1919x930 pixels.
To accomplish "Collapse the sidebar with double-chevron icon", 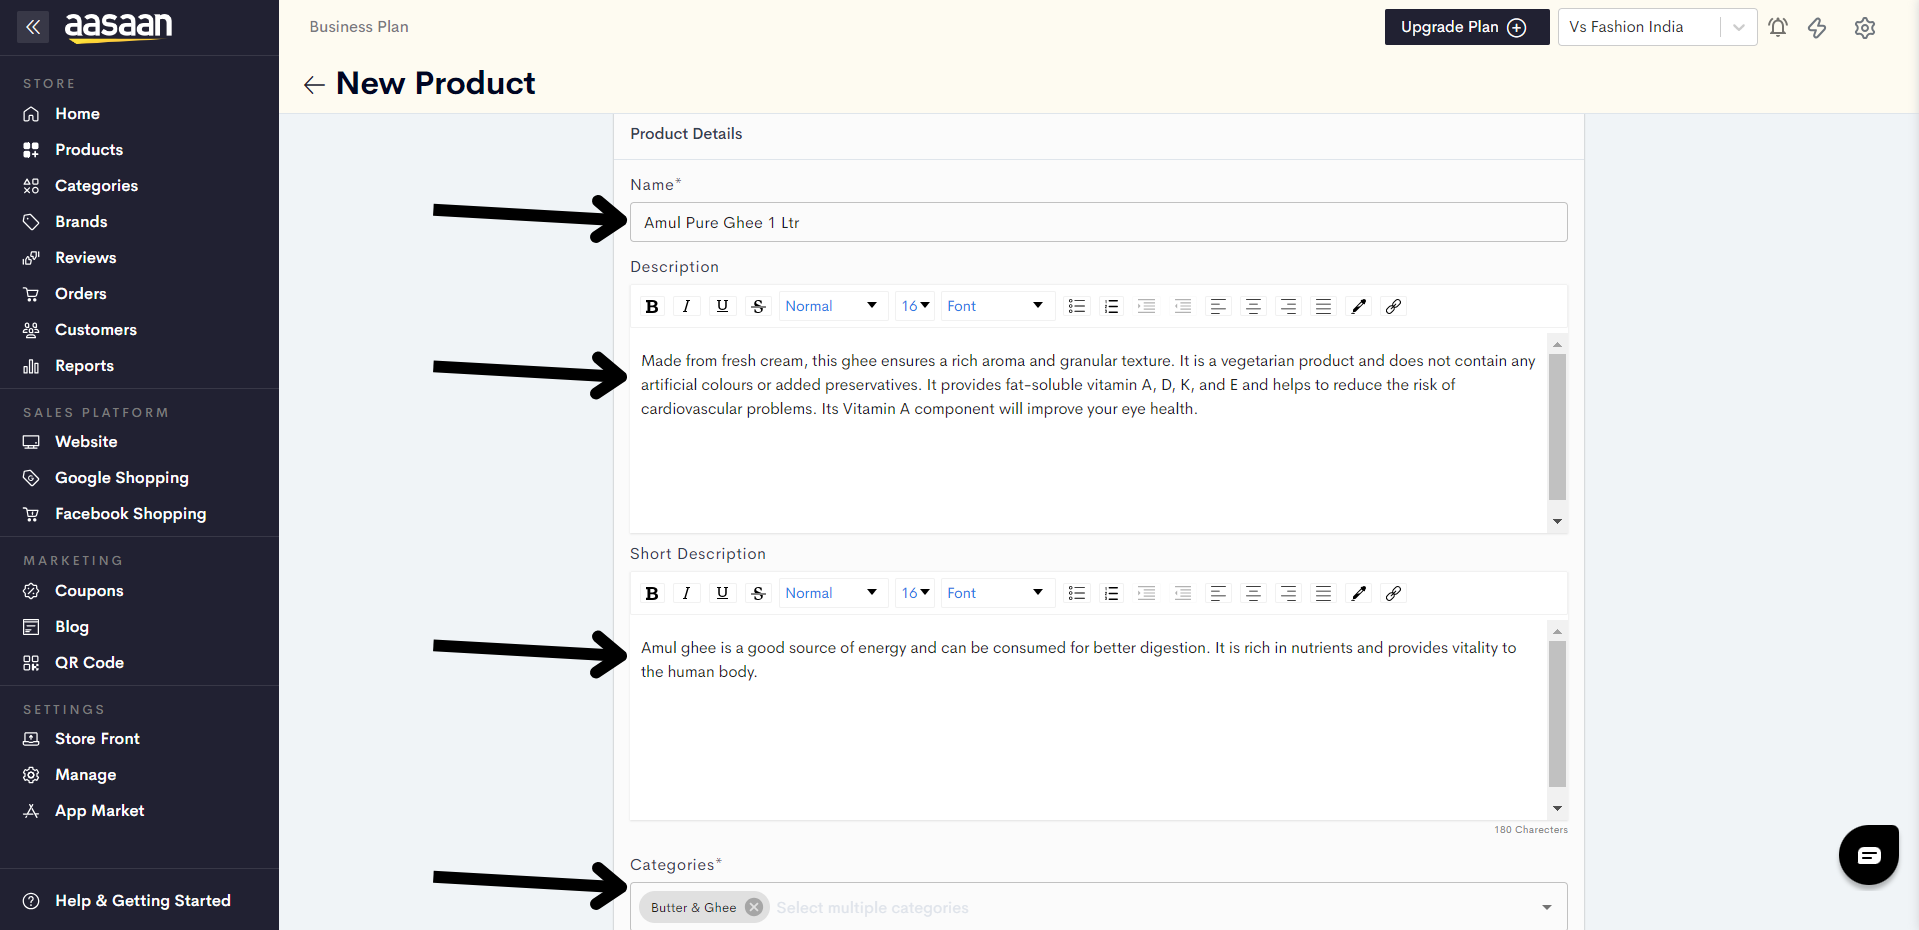I will tap(33, 27).
